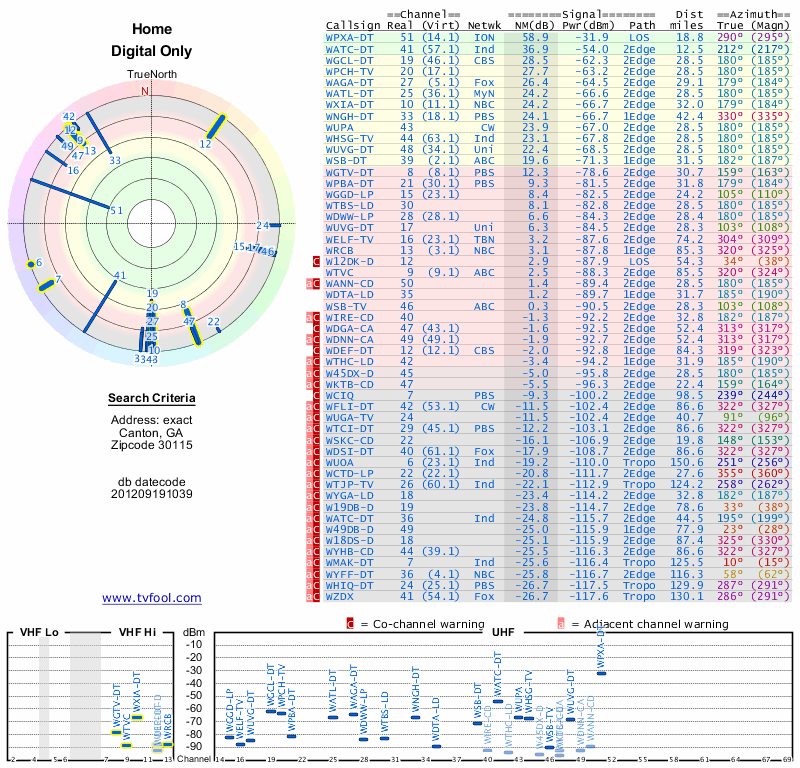Click WPXA-DT signal bar in UHF chart
The width and height of the screenshot is (800, 768).
[602, 674]
